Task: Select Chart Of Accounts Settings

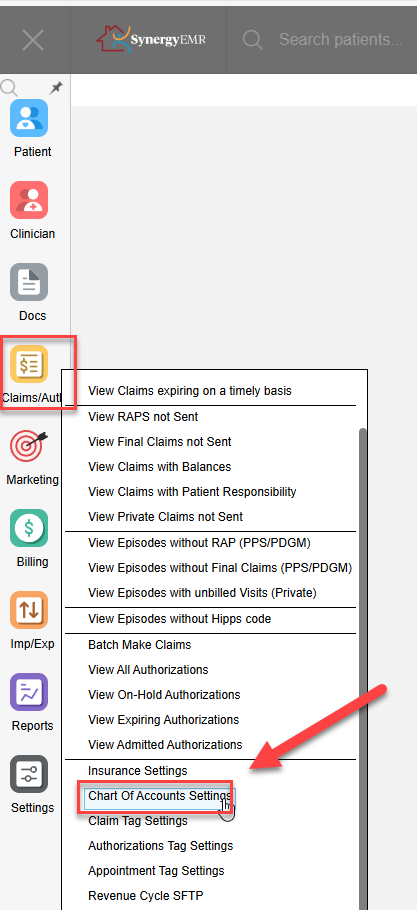Action: (159, 796)
